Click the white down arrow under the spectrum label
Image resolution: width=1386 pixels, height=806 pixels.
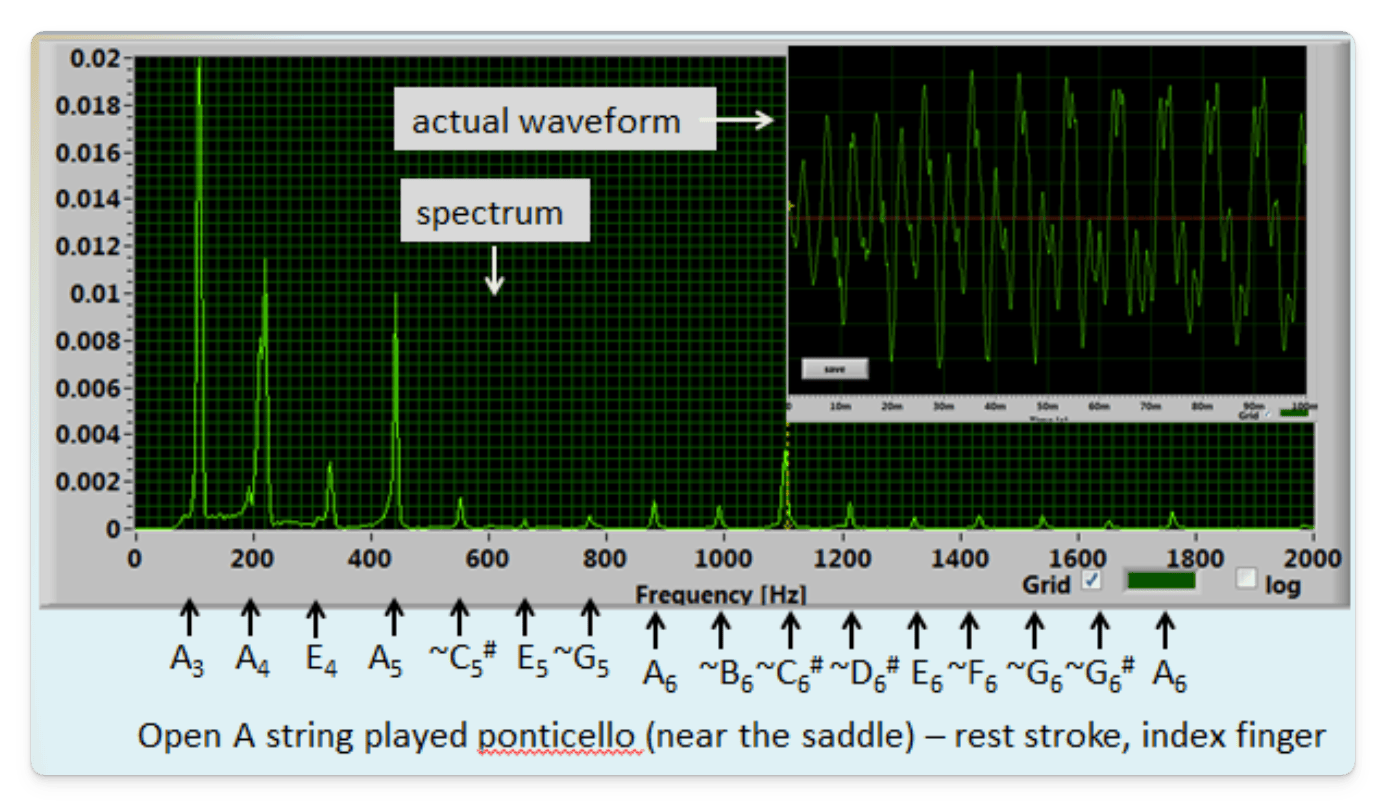click(494, 270)
